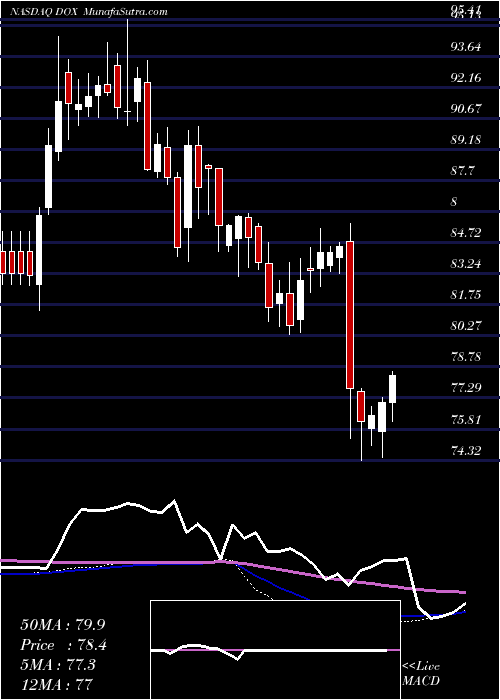The image size is (500, 700).
Task: Click the 80.27 price axis label
Action: click(466, 326)
